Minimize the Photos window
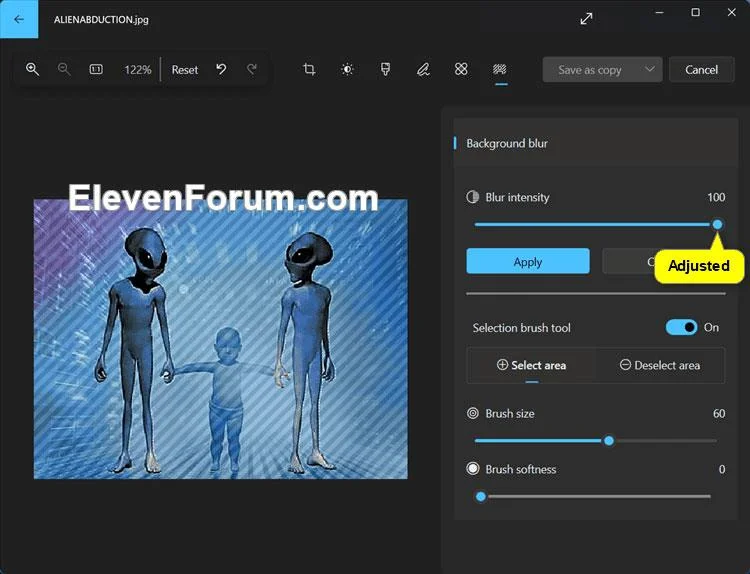 point(660,12)
